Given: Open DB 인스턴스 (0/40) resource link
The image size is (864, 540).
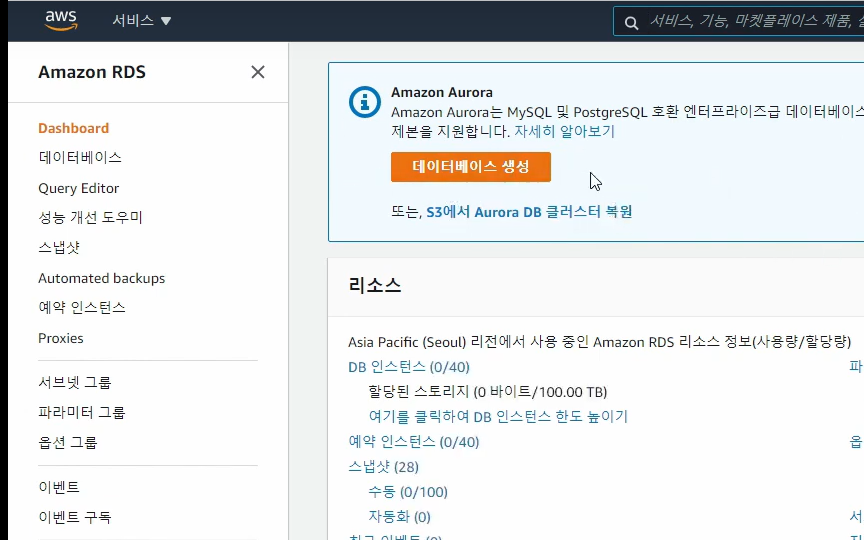Looking at the screenshot, I should click(x=409, y=367).
